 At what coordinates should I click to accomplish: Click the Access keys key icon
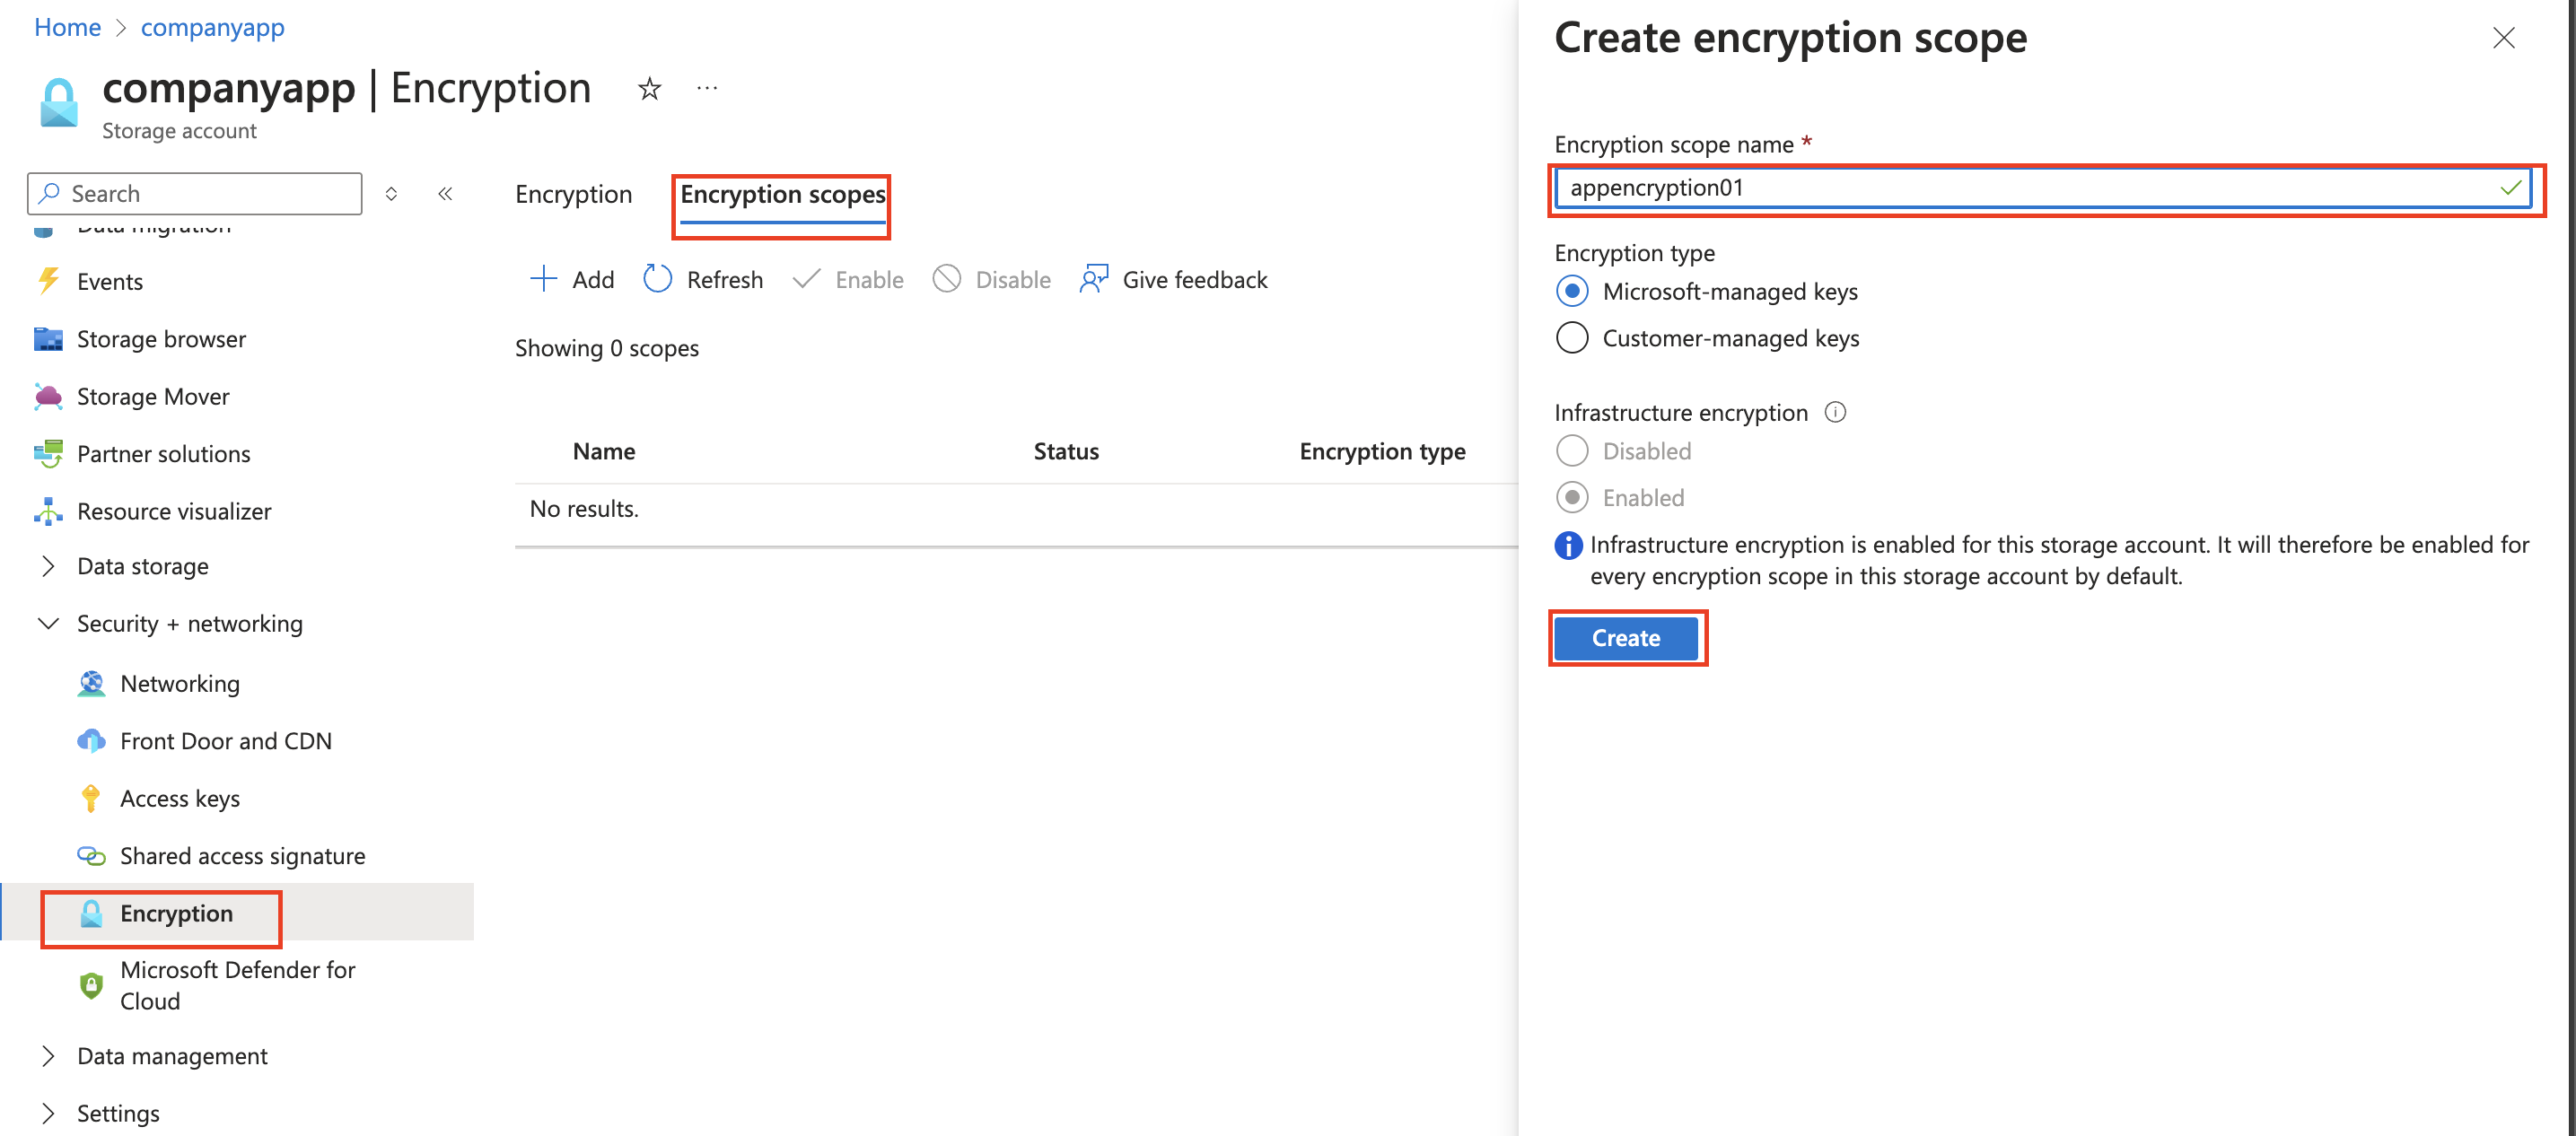(91, 798)
